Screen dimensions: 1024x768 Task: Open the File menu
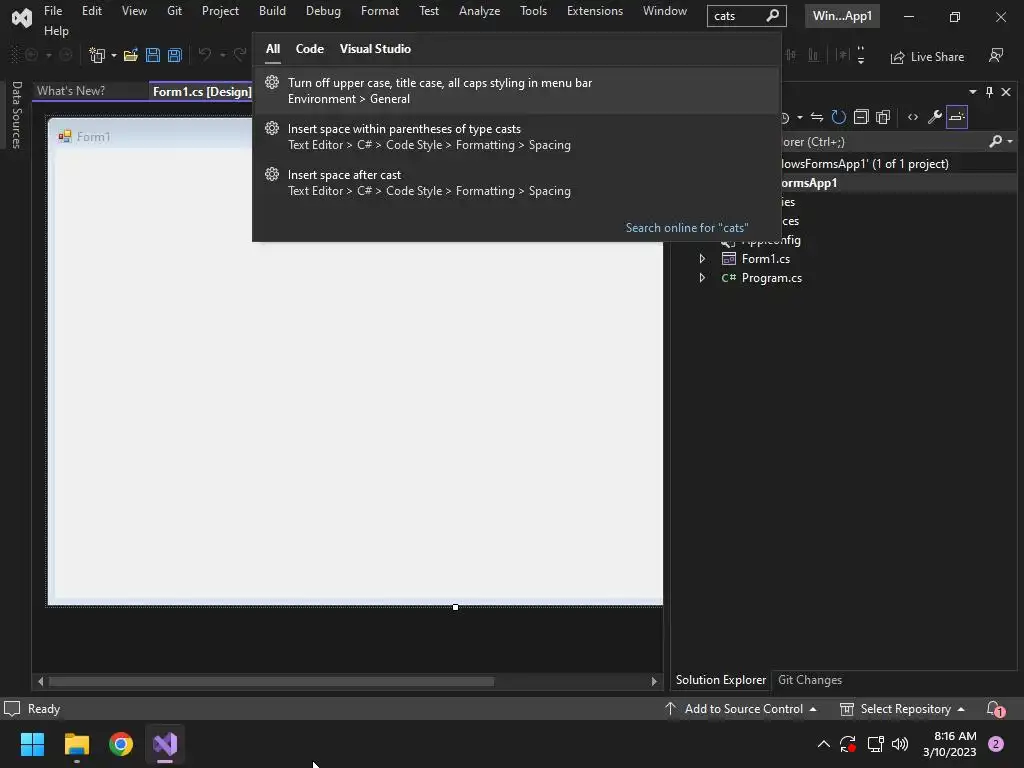coord(53,11)
